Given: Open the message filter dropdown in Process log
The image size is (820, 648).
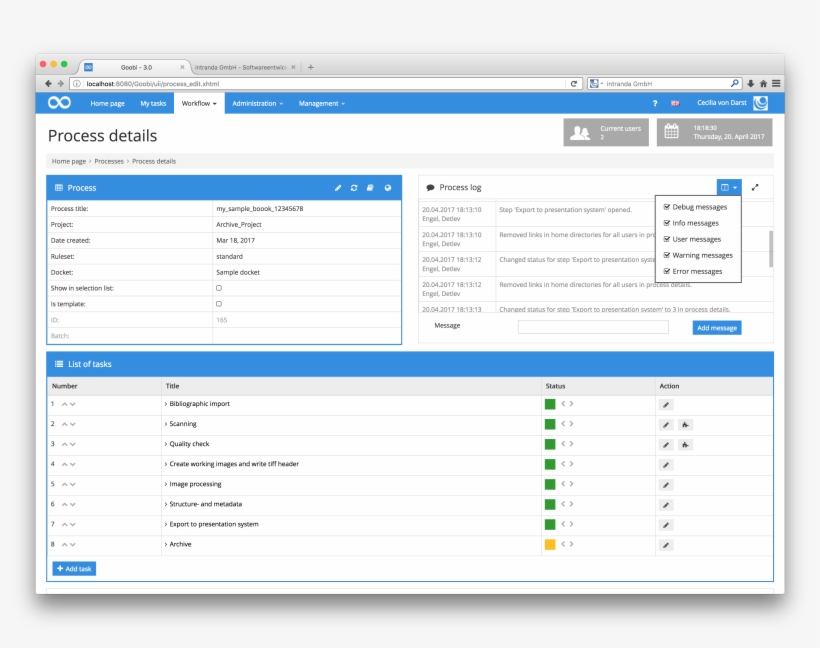Looking at the screenshot, I should [x=729, y=187].
